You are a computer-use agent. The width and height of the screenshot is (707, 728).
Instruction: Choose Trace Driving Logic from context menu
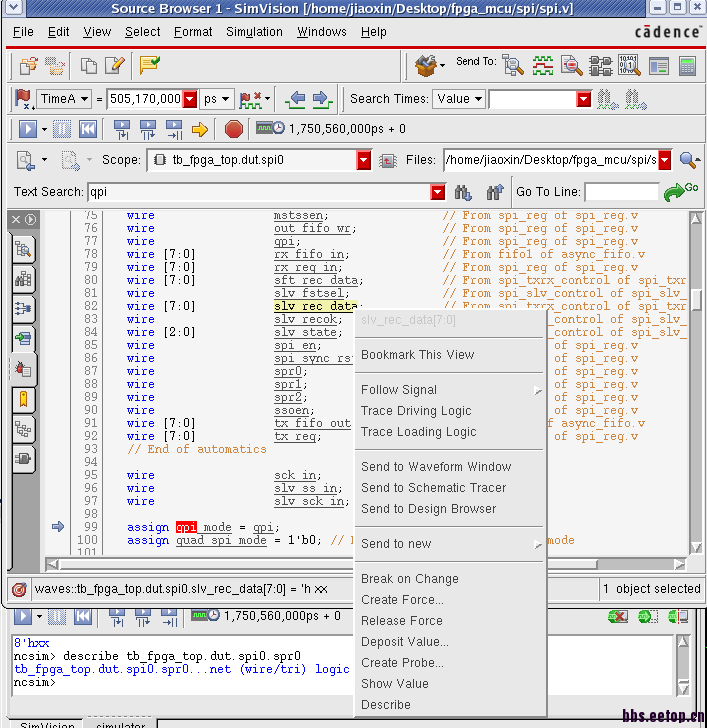tap(415, 411)
